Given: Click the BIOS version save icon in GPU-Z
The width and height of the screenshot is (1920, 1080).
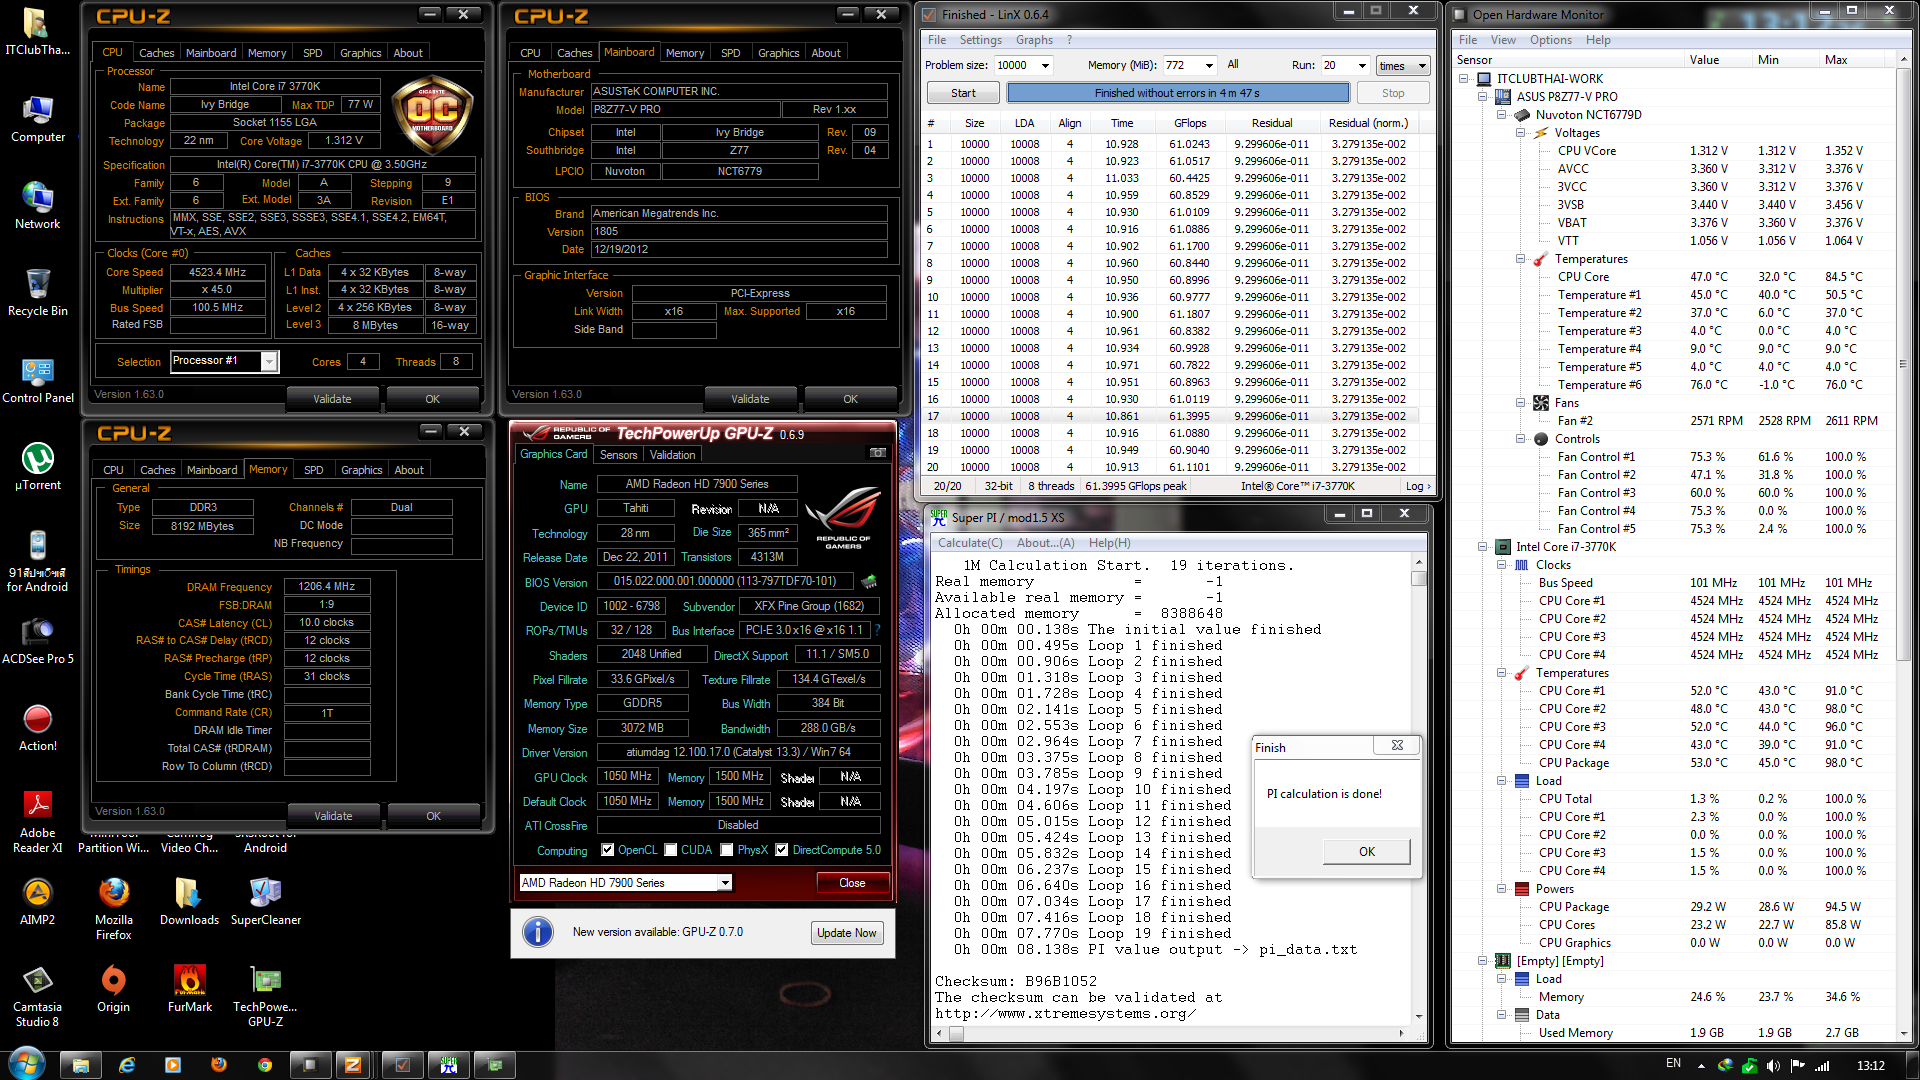Looking at the screenshot, I should (x=869, y=581).
